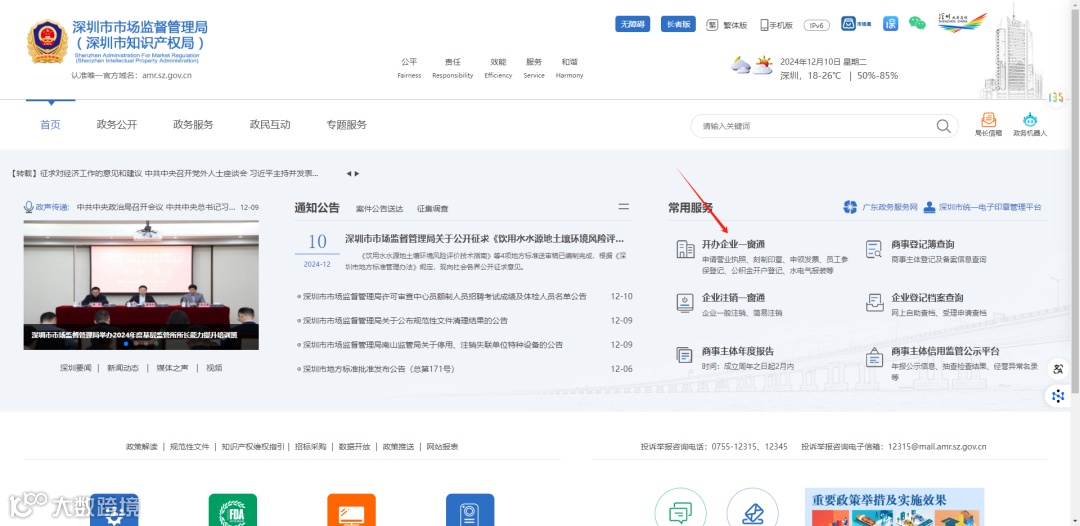
Task: Open the 视频 link under the photo
Action: (214, 368)
